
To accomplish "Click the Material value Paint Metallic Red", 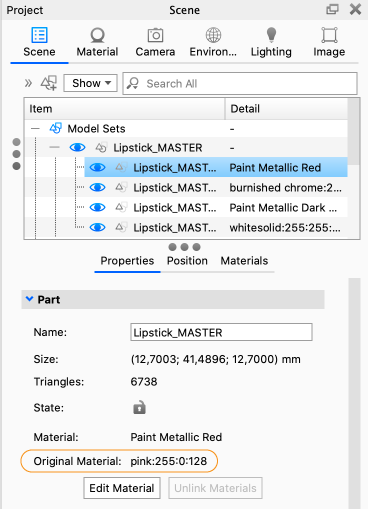I will pyautogui.click(x=176, y=437).
